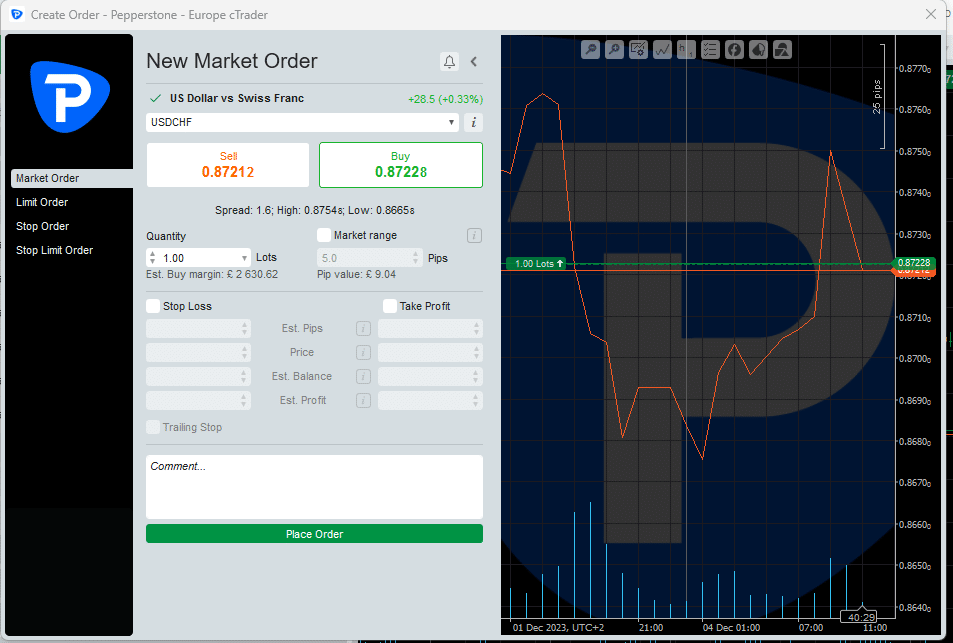
Task: Adjust Take Profit Est. Pips stepper
Action: [476, 328]
